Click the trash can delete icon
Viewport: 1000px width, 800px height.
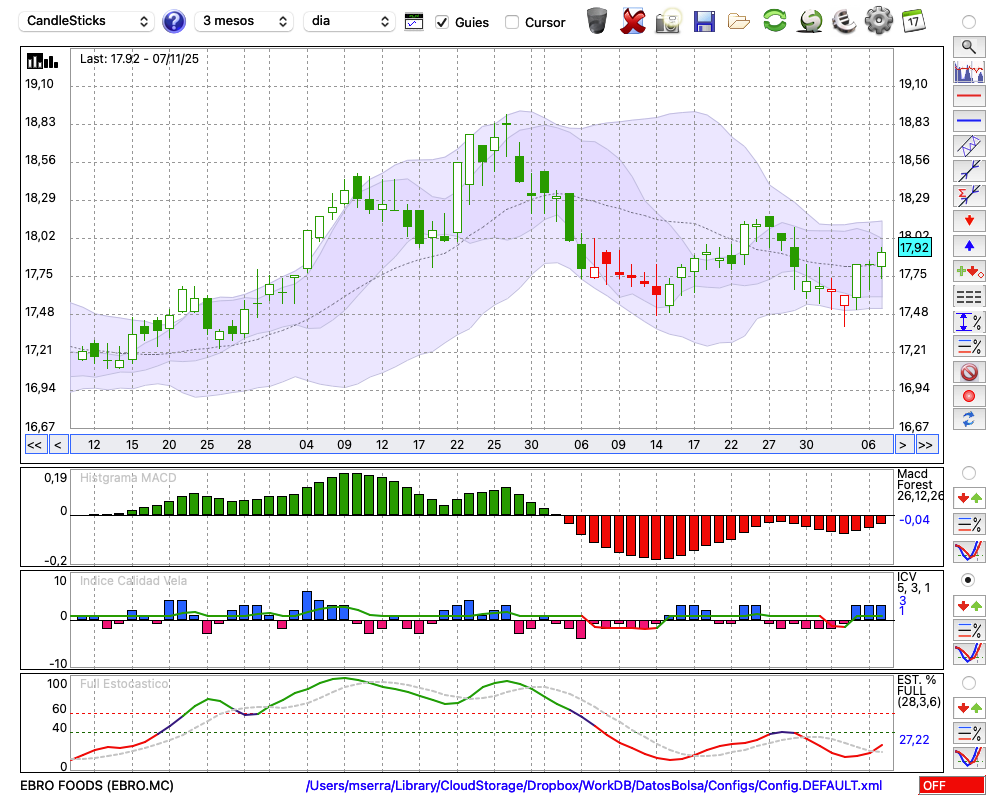(597, 21)
